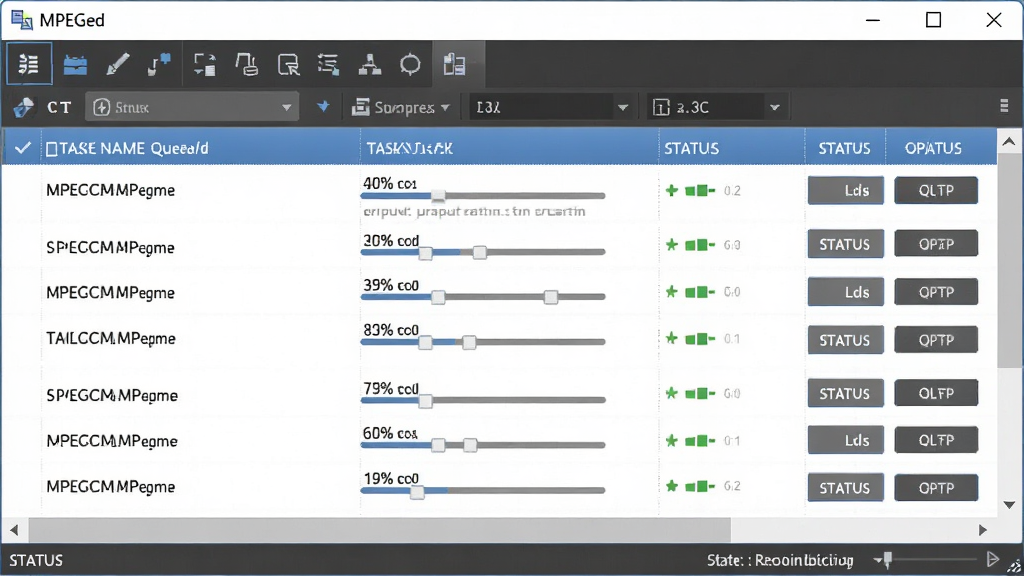Viewport: 1024px width, 576px height.
Task: Open the Strux combo box
Action: 192,107
